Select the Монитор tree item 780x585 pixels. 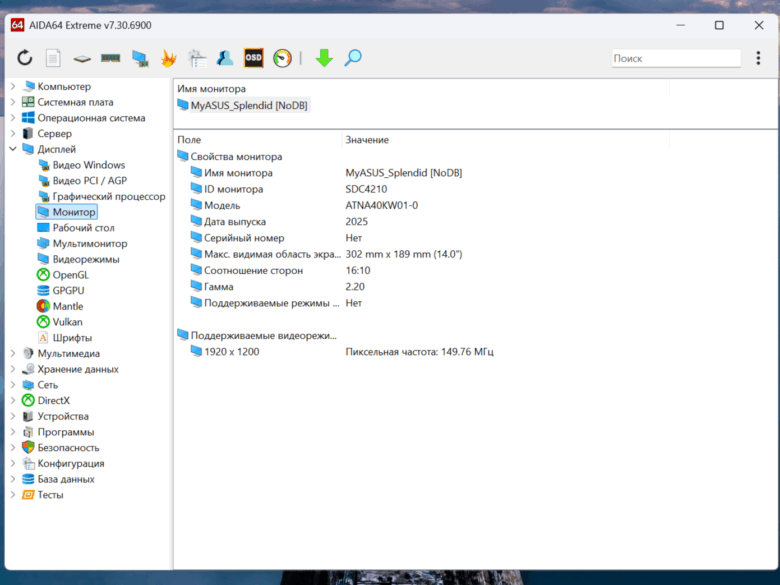[67, 212]
